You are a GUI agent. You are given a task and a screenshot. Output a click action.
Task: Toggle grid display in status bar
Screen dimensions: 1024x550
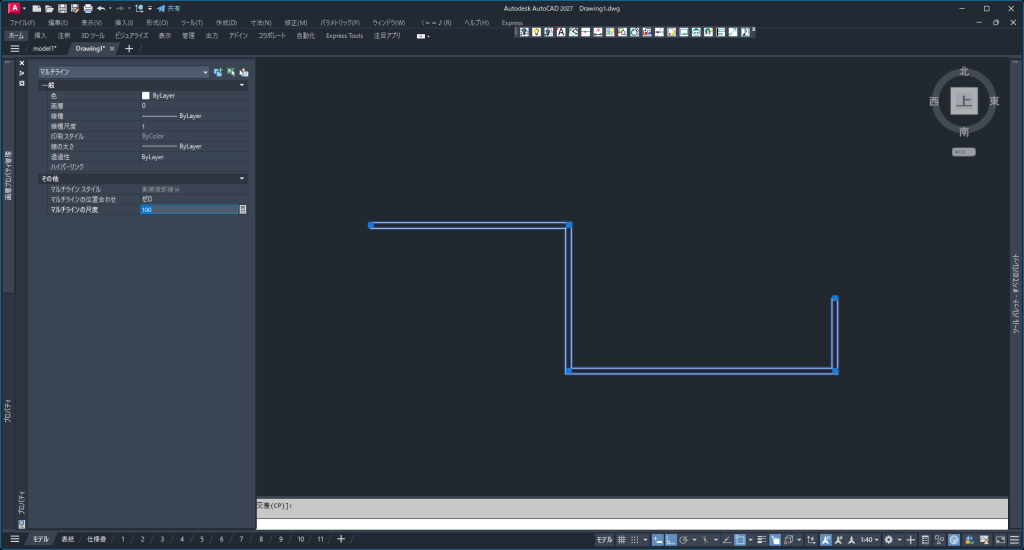pyautogui.click(x=621, y=539)
